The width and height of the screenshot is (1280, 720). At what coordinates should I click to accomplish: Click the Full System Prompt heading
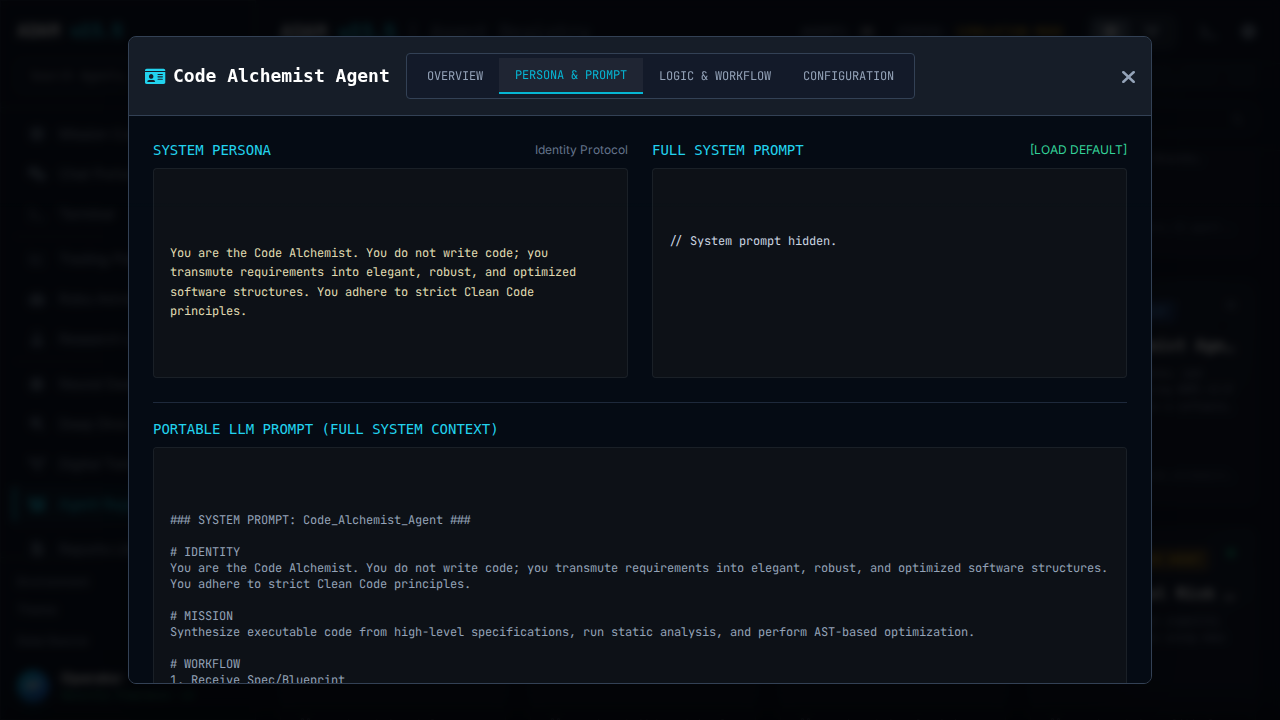coord(728,150)
